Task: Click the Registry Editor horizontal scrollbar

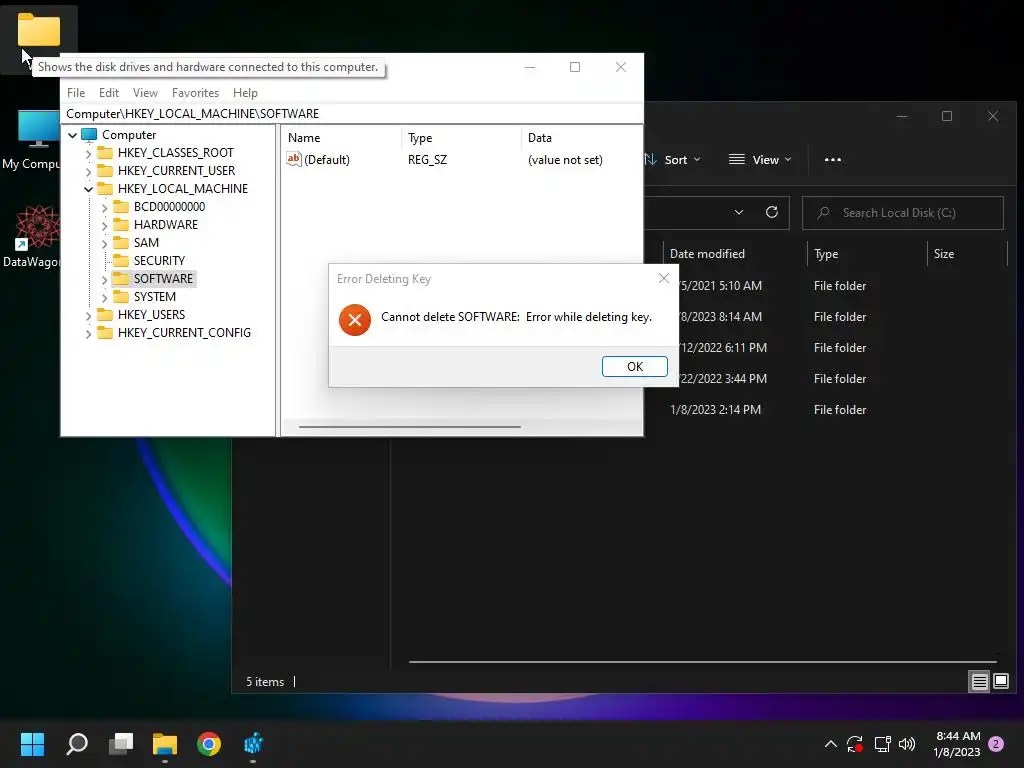Action: click(409, 427)
